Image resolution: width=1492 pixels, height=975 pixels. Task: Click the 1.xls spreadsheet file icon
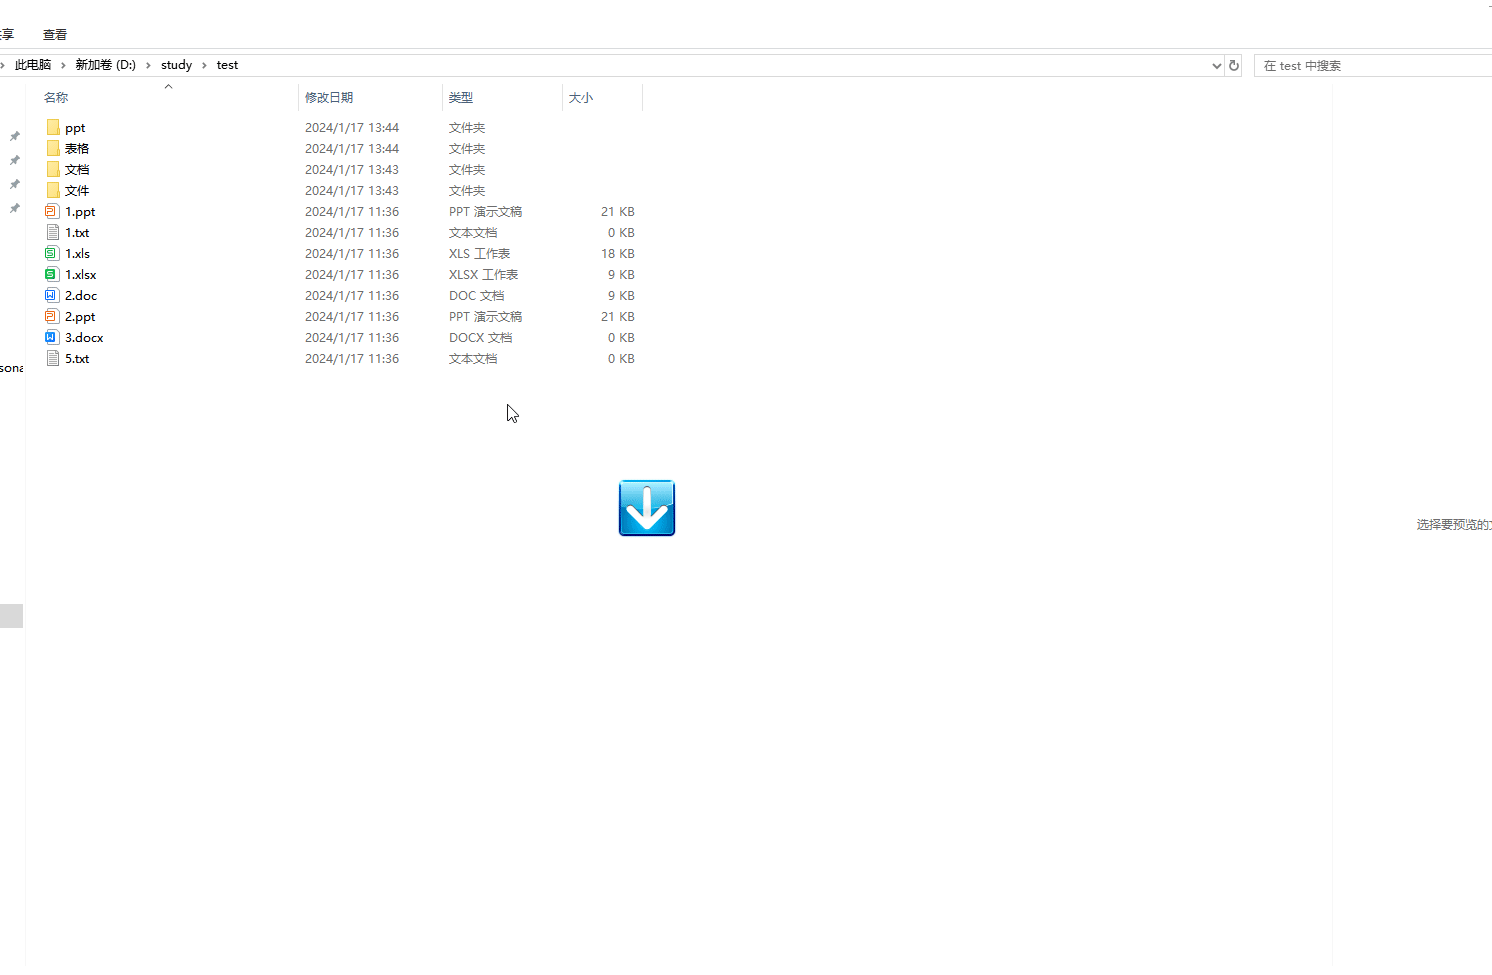pos(52,254)
